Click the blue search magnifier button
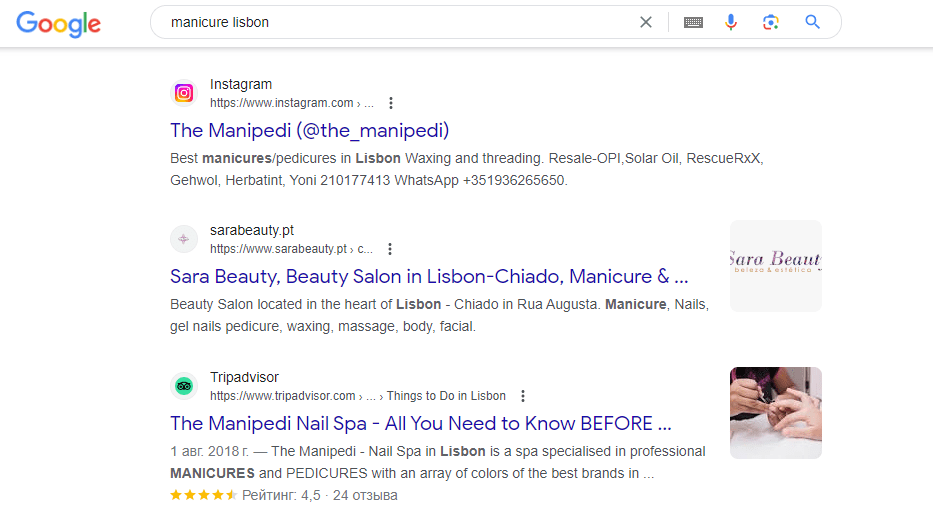Image resolution: width=933 pixels, height=524 pixels. click(x=812, y=22)
